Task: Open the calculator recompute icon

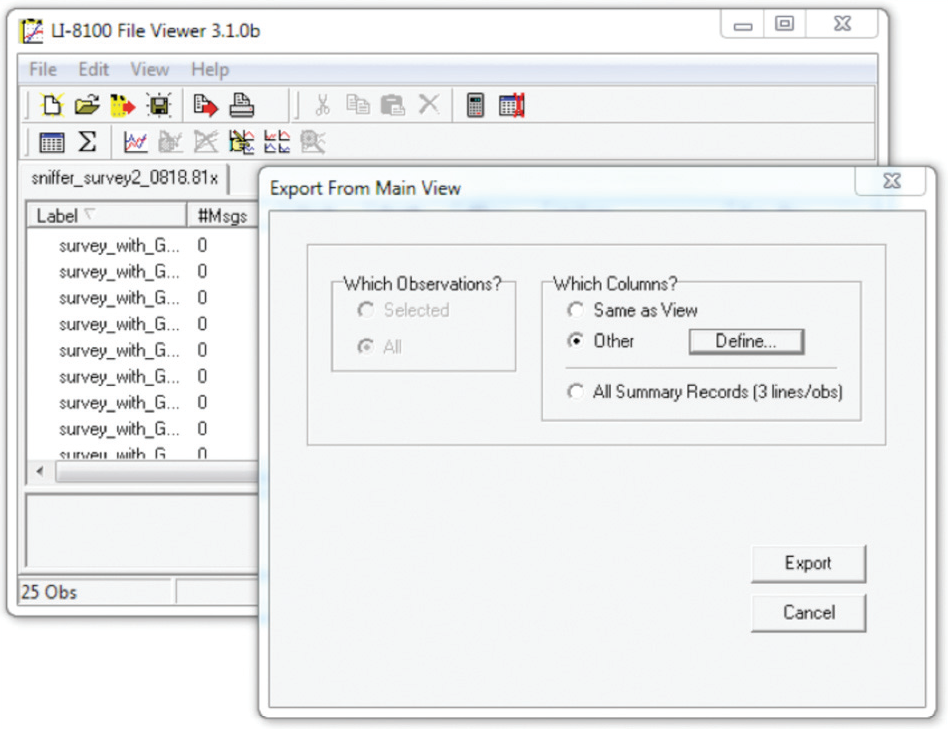Action: (x=476, y=105)
